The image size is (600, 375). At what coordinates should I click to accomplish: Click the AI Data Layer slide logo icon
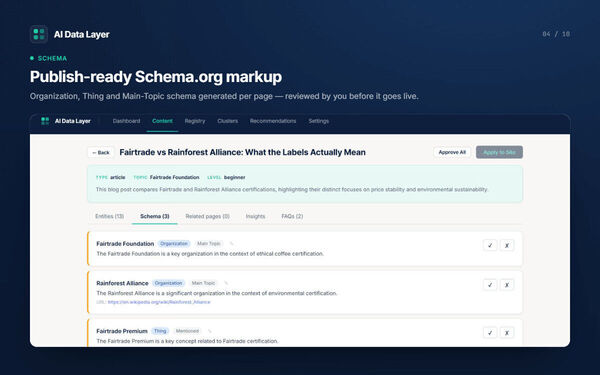[39, 34]
